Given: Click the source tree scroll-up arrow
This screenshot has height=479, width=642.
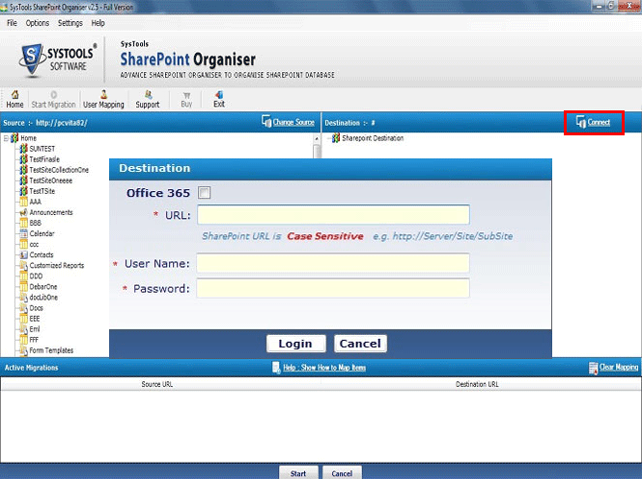Looking at the screenshot, I should [x=317, y=139].
